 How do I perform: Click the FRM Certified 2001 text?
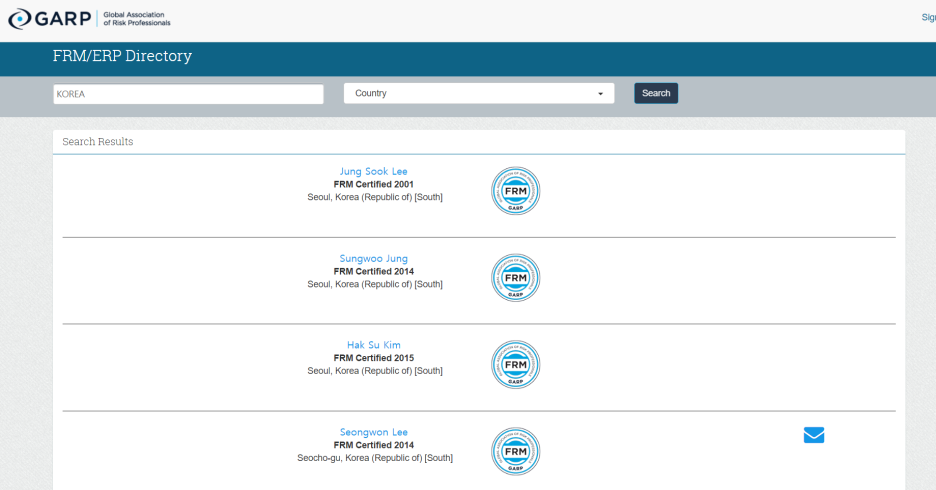click(x=374, y=184)
